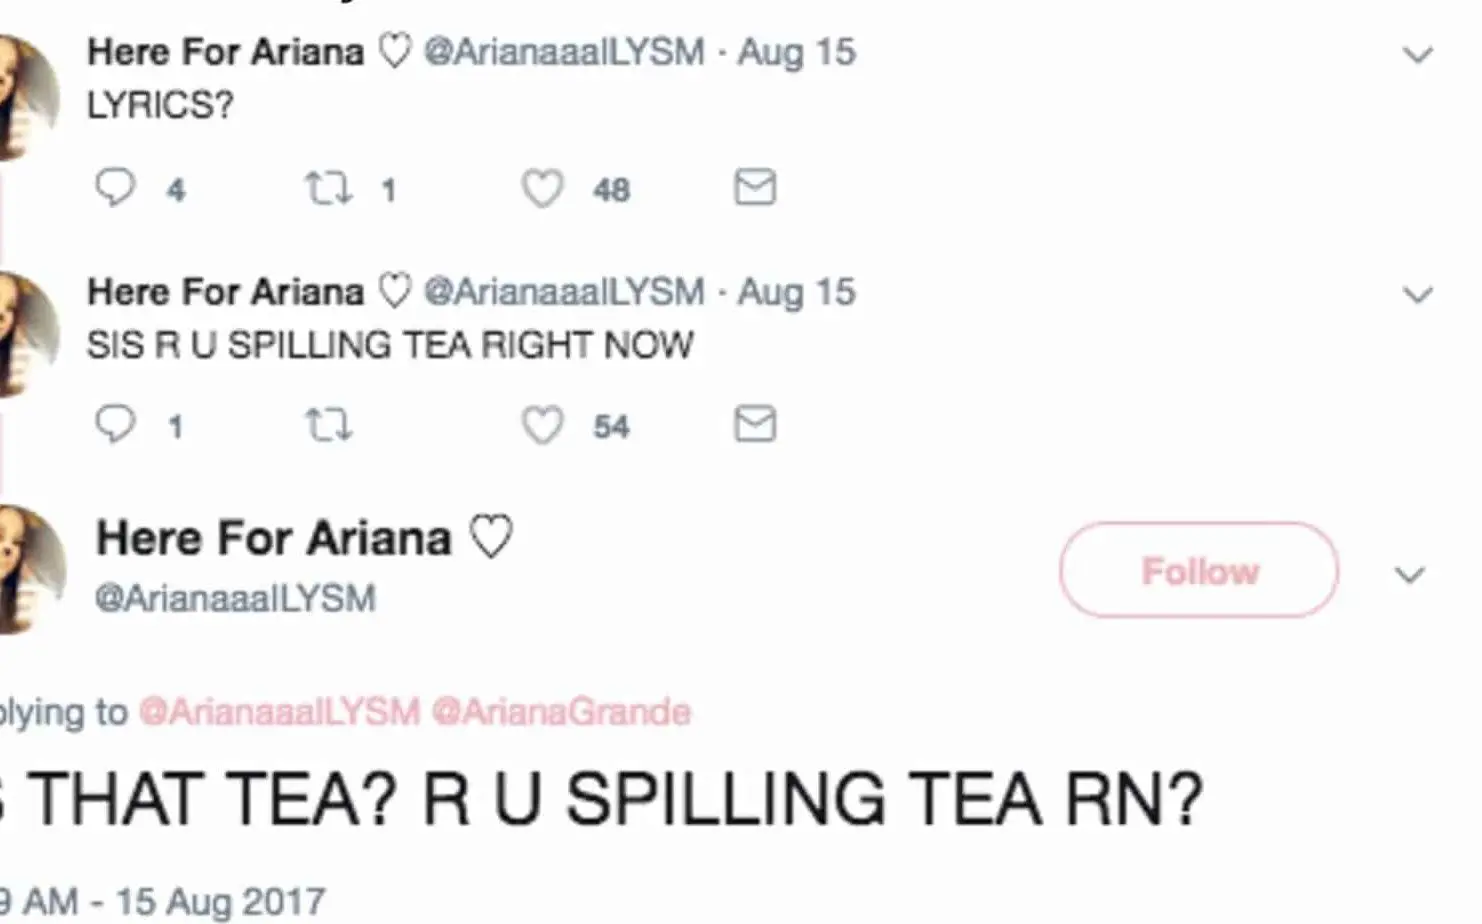
Task: Like the LYRICS? tweet
Action: coord(542,188)
